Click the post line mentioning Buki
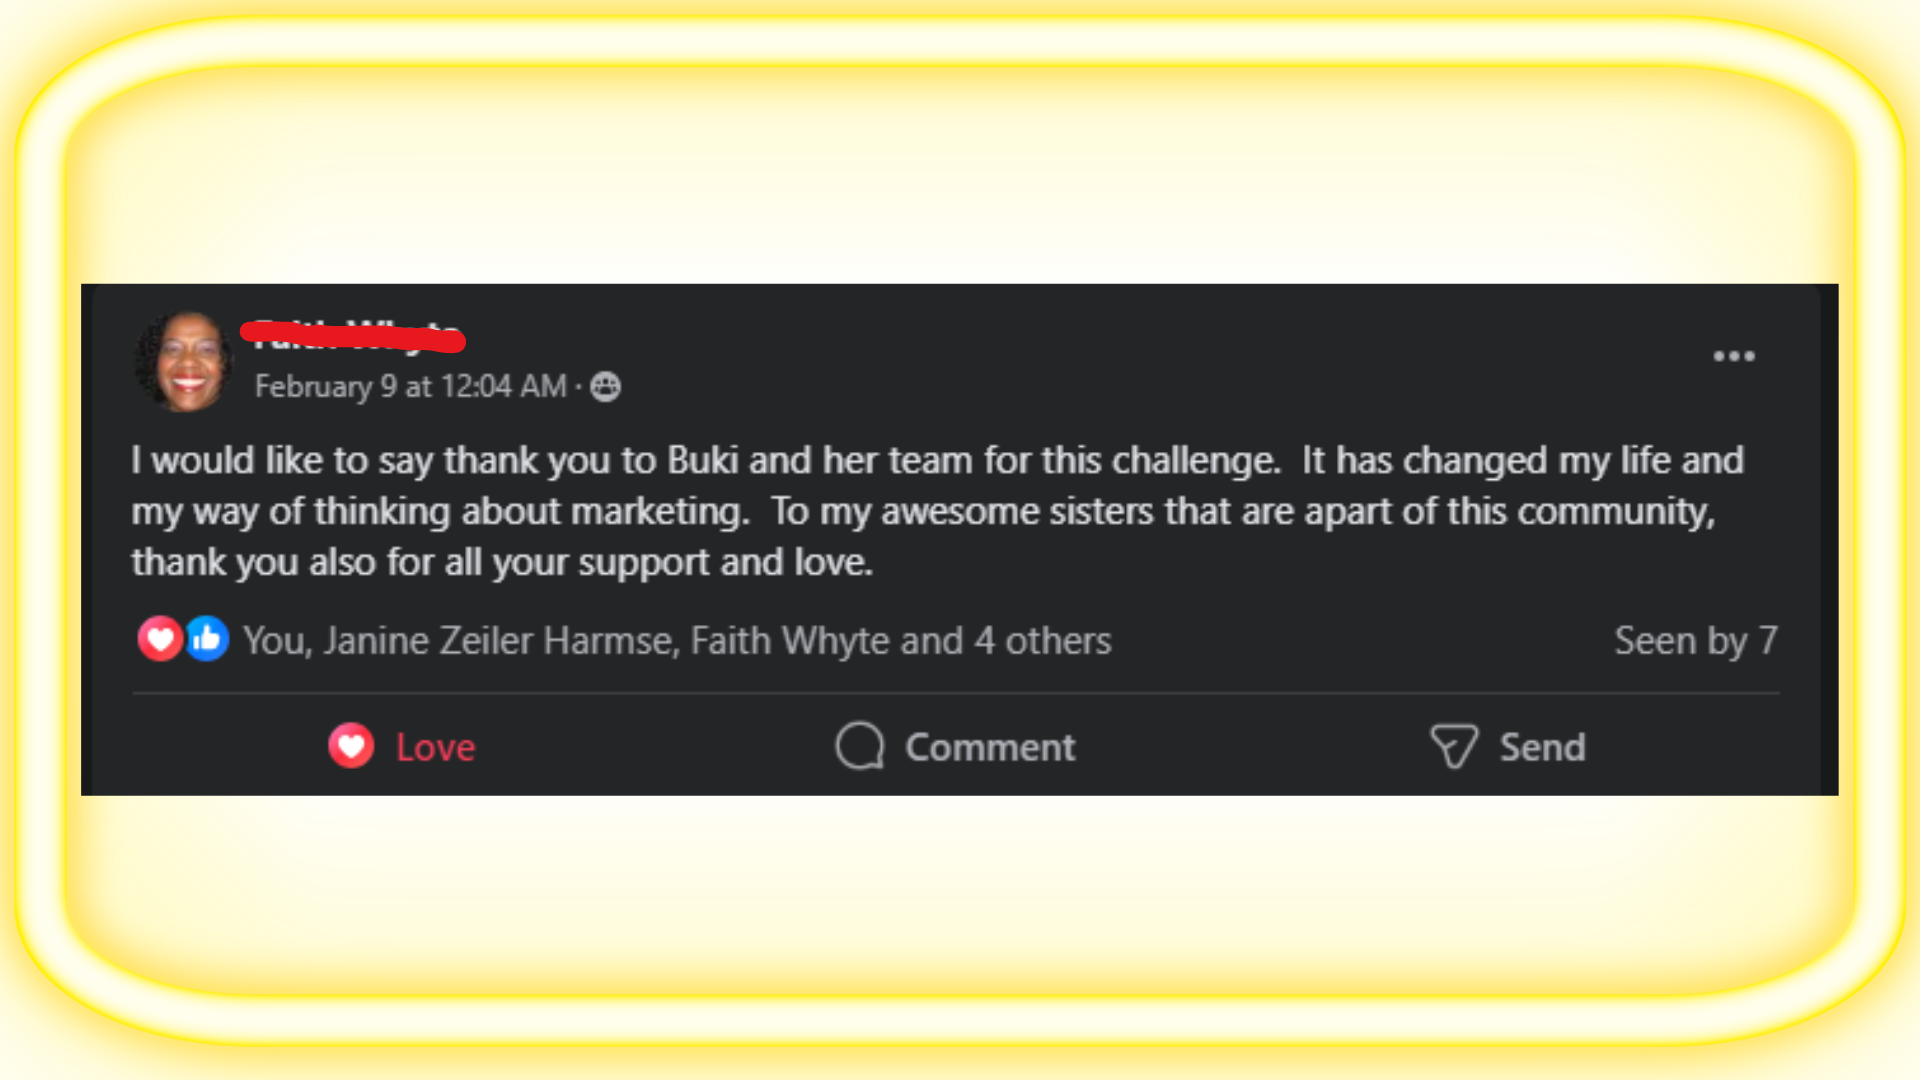 [x=937, y=461]
